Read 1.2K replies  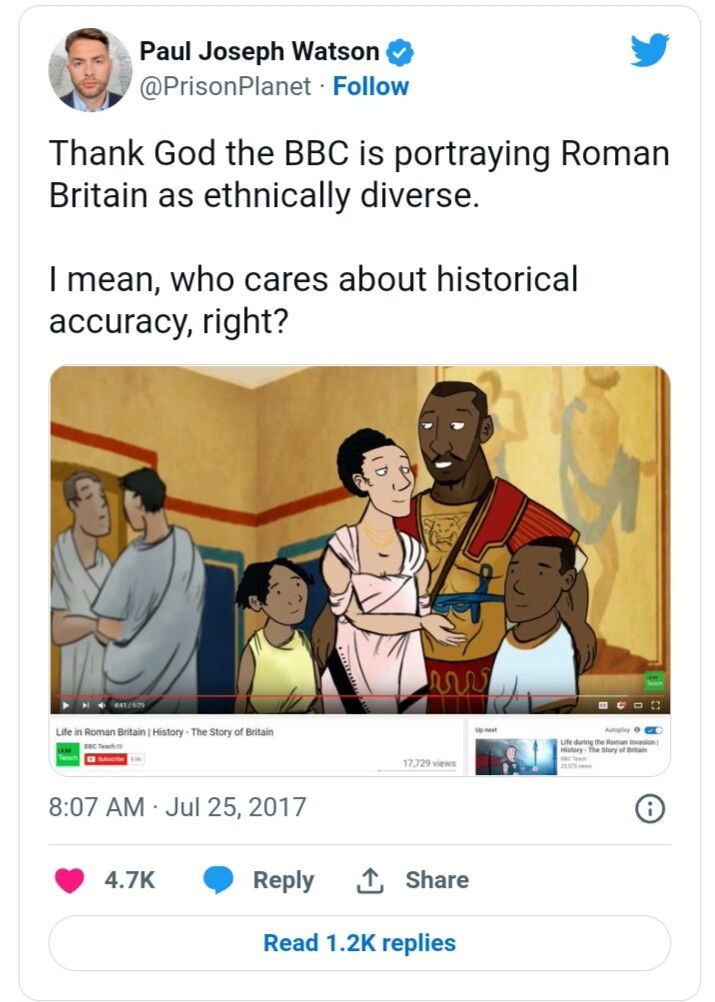tap(359, 943)
